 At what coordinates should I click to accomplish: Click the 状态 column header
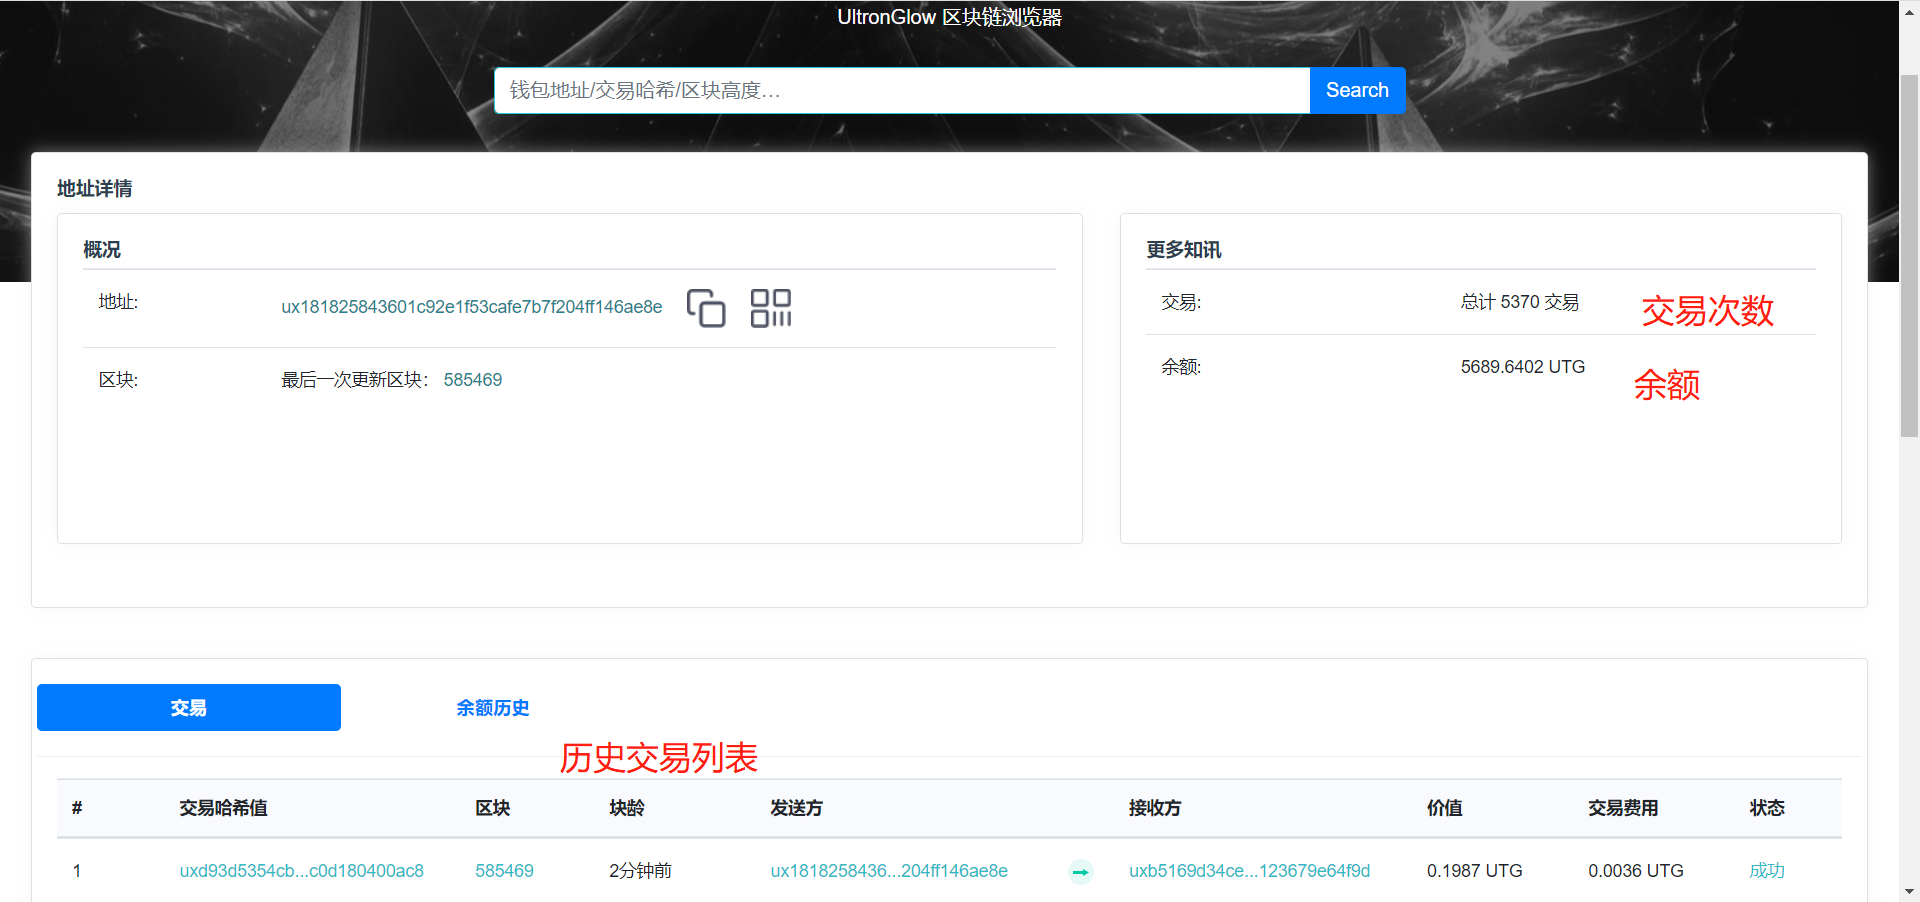click(x=1767, y=808)
